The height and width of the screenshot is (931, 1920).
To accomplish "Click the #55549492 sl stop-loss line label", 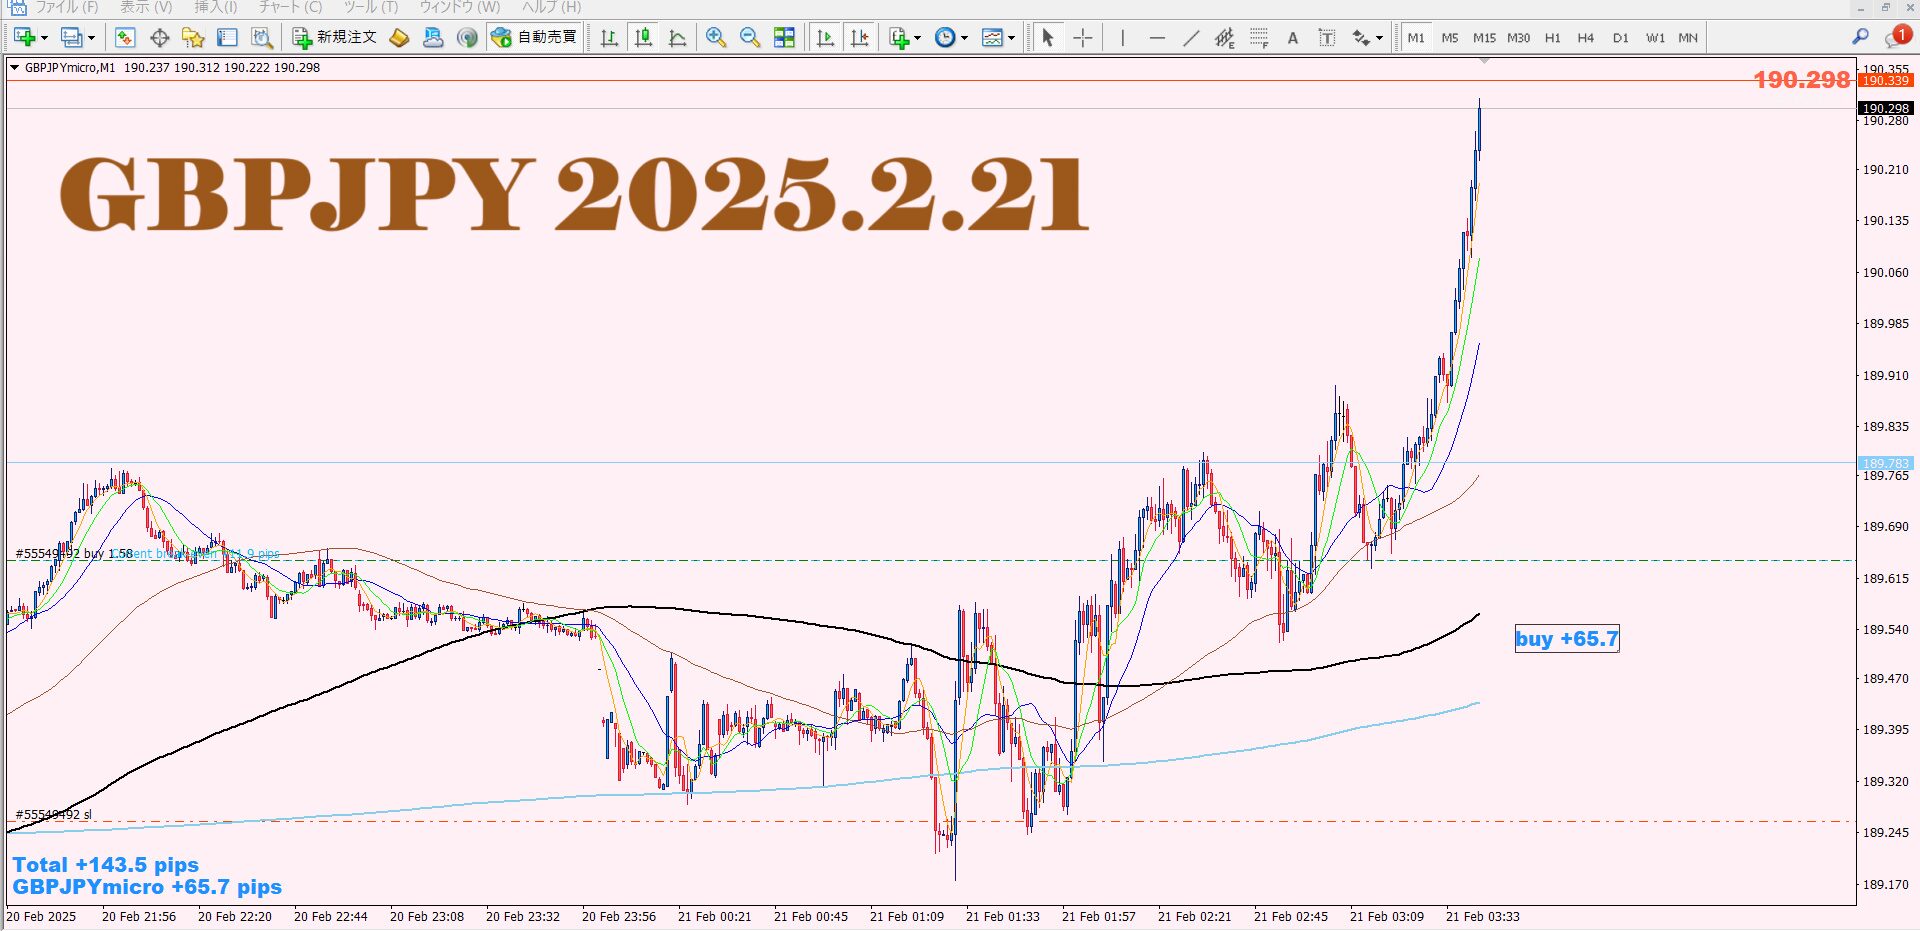I will [53, 815].
